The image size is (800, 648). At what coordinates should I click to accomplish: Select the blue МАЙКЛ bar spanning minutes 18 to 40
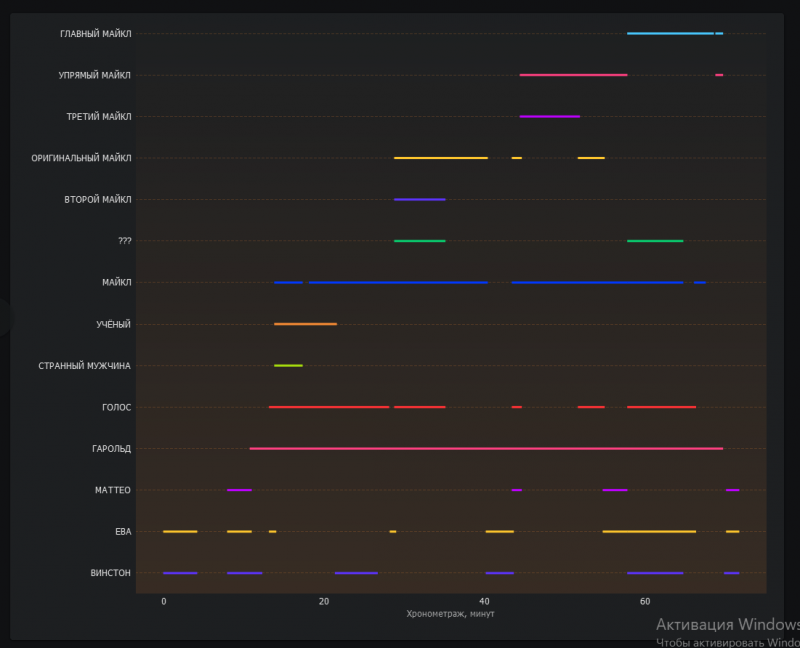click(x=398, y=282)
